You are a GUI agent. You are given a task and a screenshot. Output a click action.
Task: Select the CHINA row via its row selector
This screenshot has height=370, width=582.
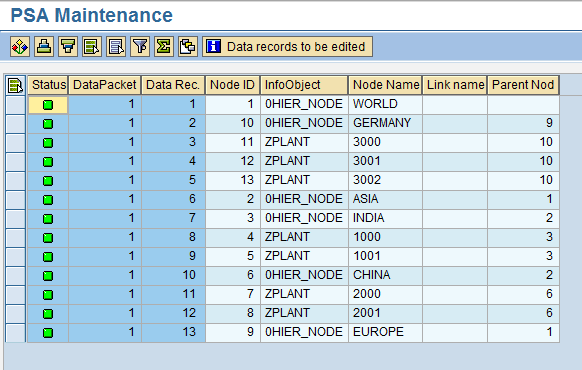[16, 275]
